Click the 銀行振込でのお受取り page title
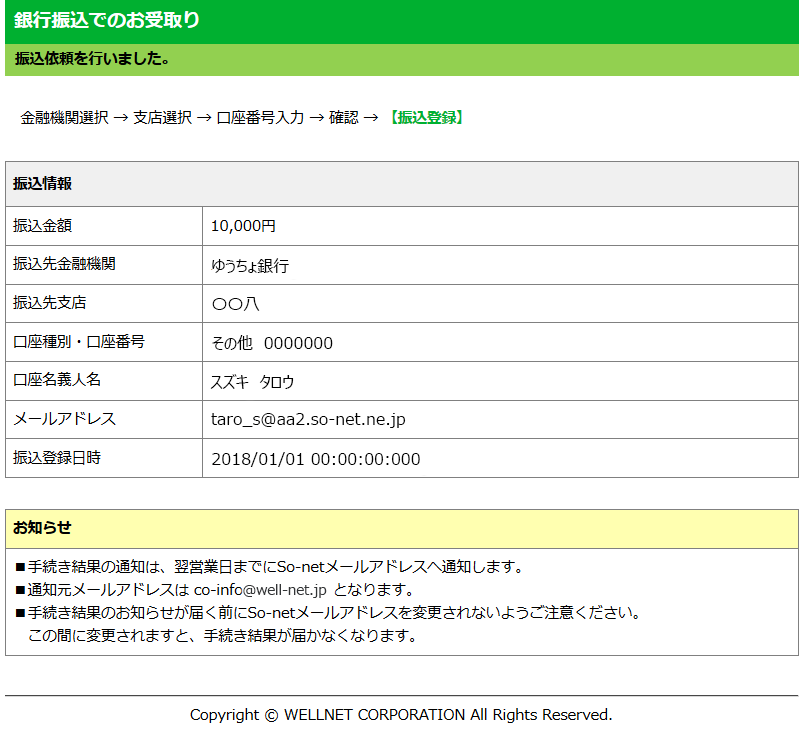Viewport: 803px width, 755px height. tap(107, 20)
